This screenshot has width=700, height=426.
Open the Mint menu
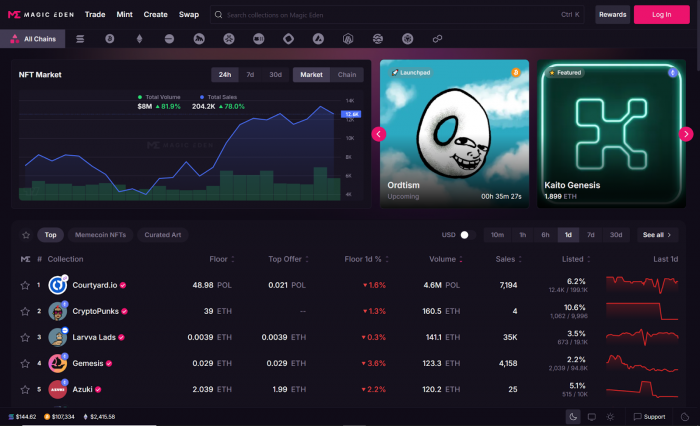(125, 15)
